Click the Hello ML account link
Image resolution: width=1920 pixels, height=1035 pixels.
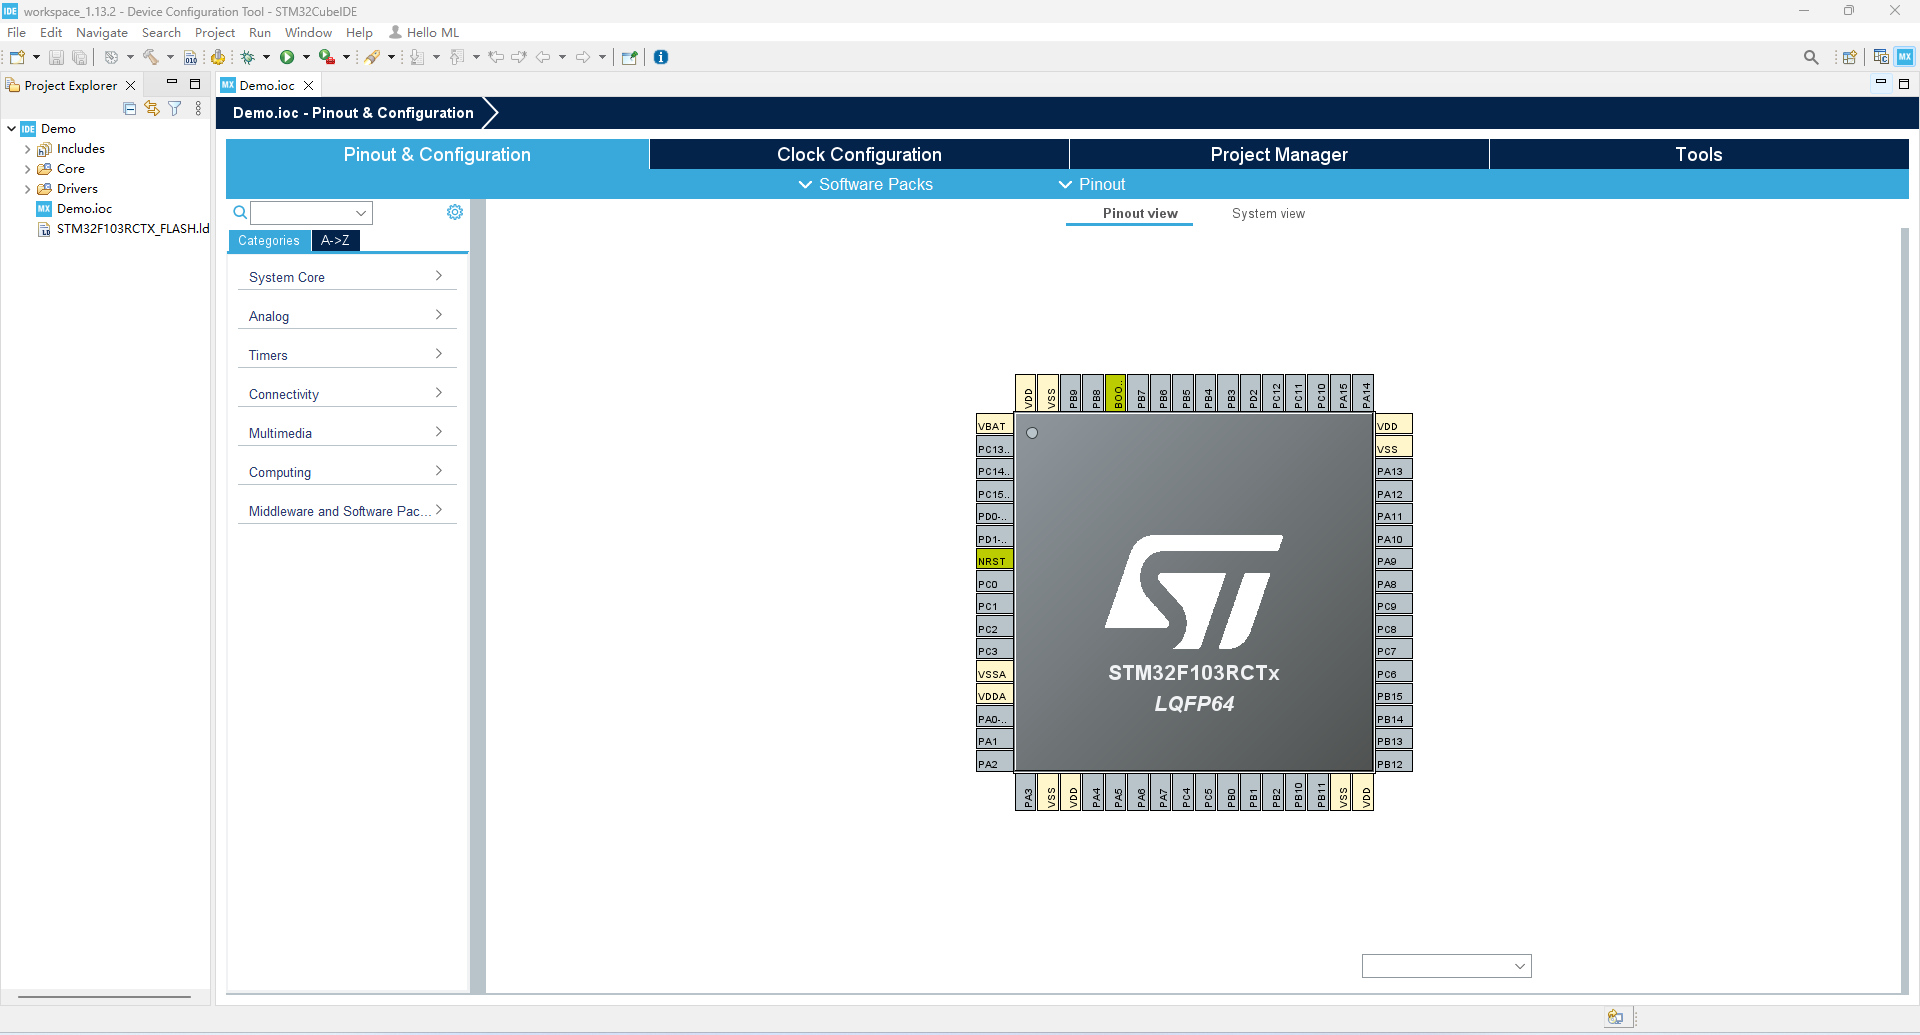pyautogui.click(x=424, y=33)
